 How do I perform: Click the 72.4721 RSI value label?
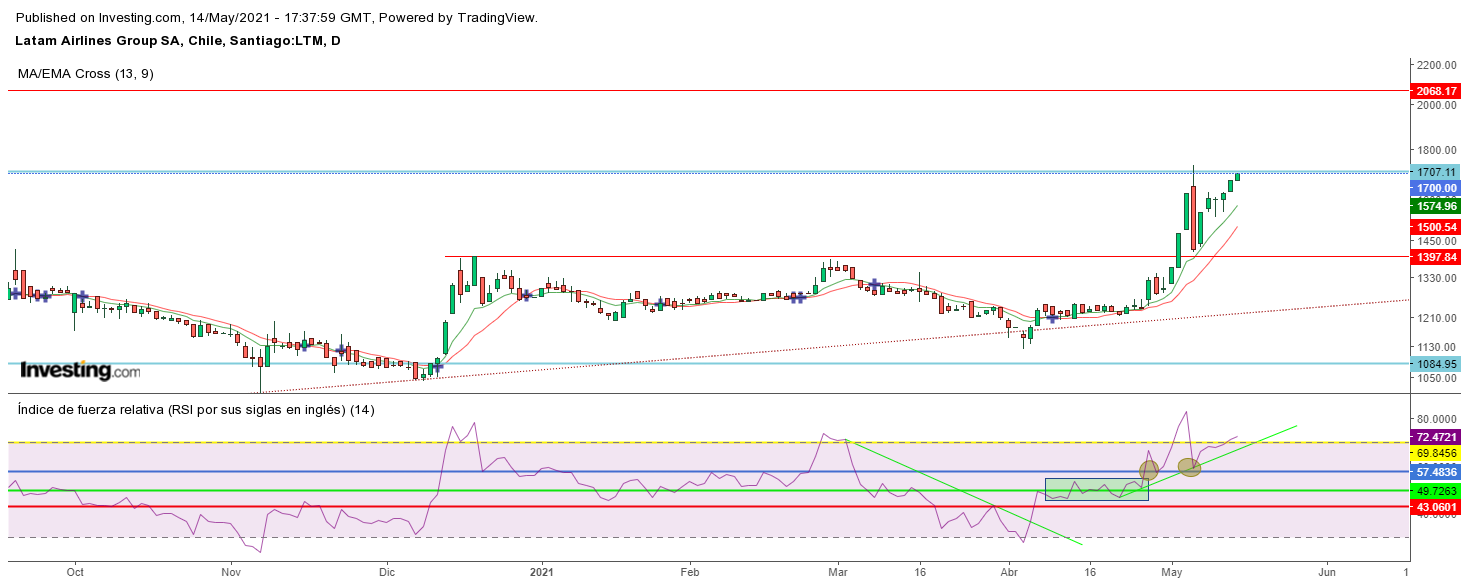[1437, 437]
